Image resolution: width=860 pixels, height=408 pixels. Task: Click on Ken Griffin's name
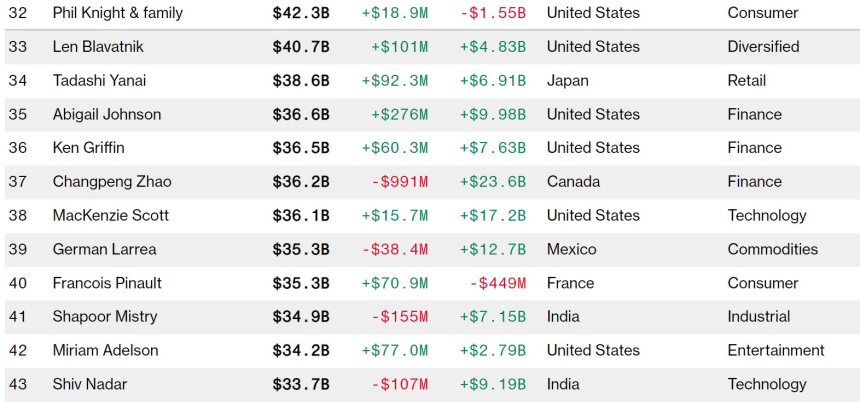tap(89, 148)
